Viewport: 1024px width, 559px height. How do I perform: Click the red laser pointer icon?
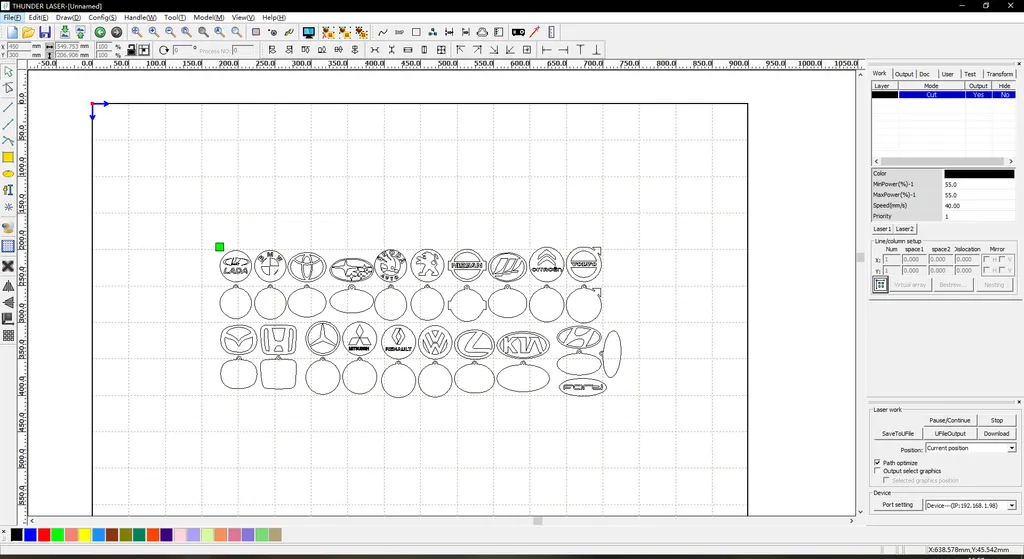click(x=535, y=32)
